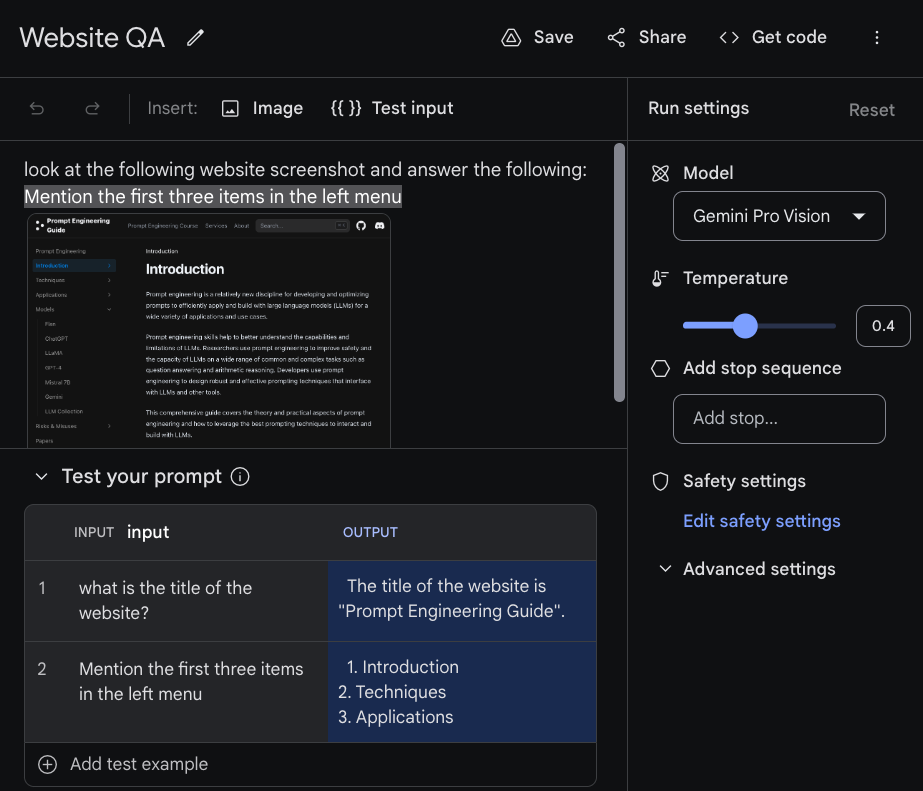The width and height of the screenshot is (923, 791).
Task: Open the three-dot more options menu
Action: tap(877, 38)
